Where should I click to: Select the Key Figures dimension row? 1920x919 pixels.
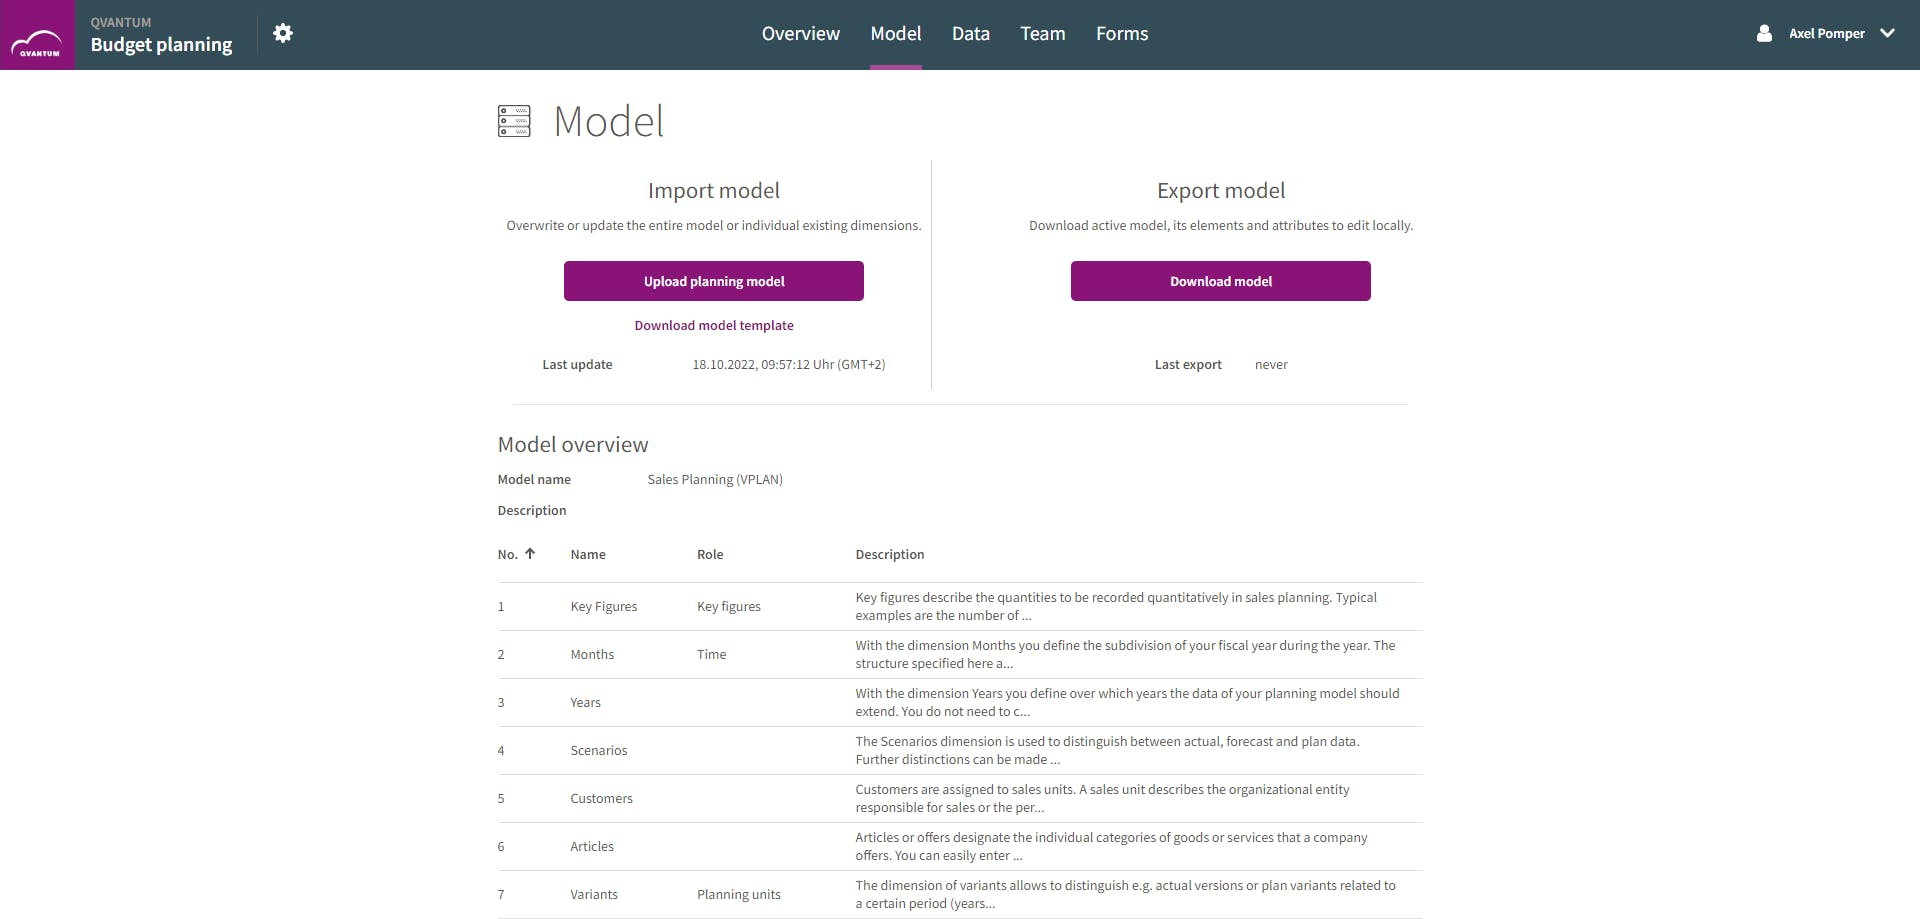[603, 606]
